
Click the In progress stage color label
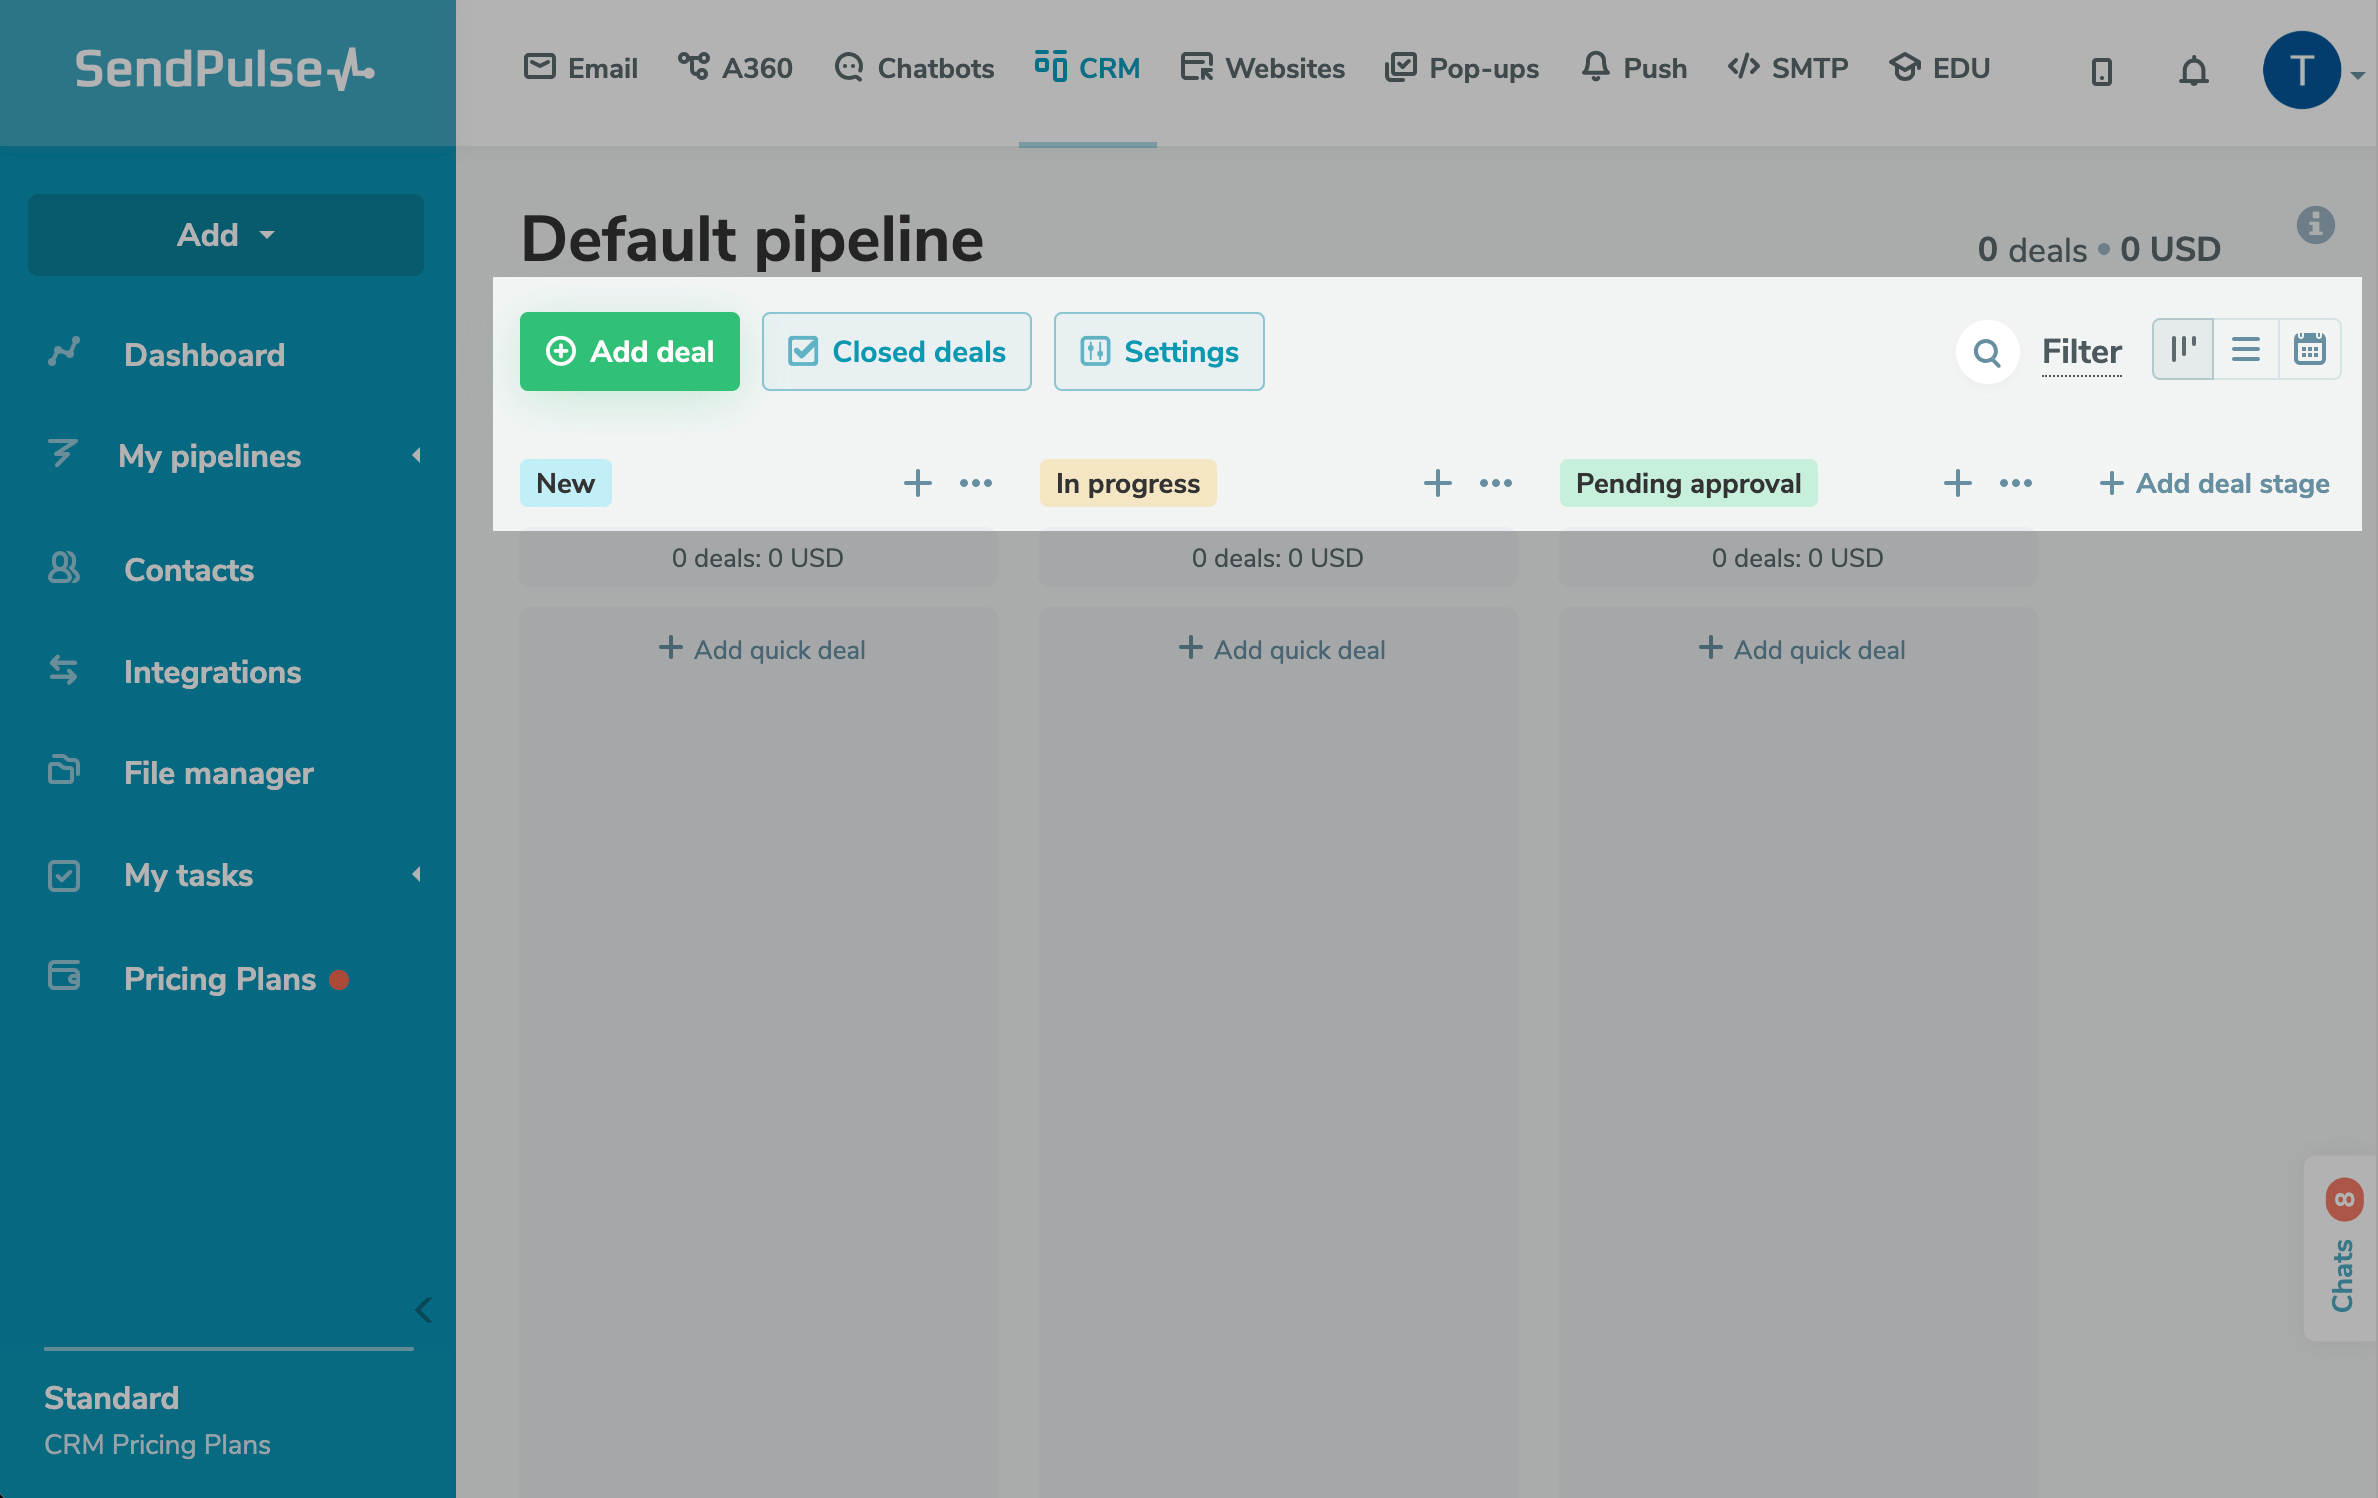point(1127,484)
